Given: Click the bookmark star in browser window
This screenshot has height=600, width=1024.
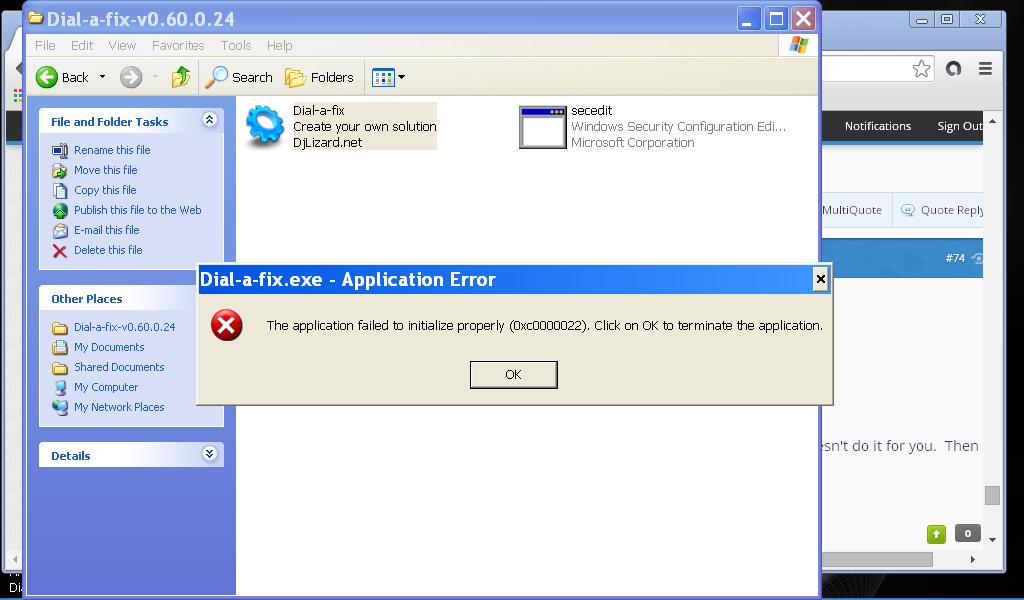Looking at the screenshot, I should (921, 69).
